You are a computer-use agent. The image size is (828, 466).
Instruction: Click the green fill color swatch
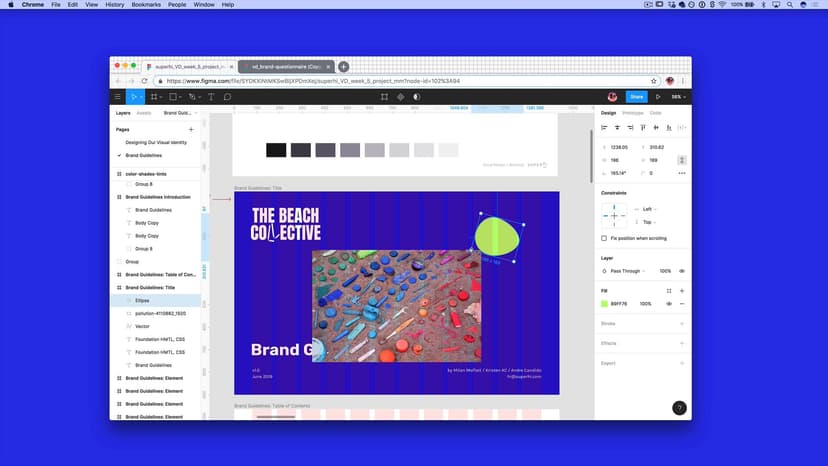604,303
